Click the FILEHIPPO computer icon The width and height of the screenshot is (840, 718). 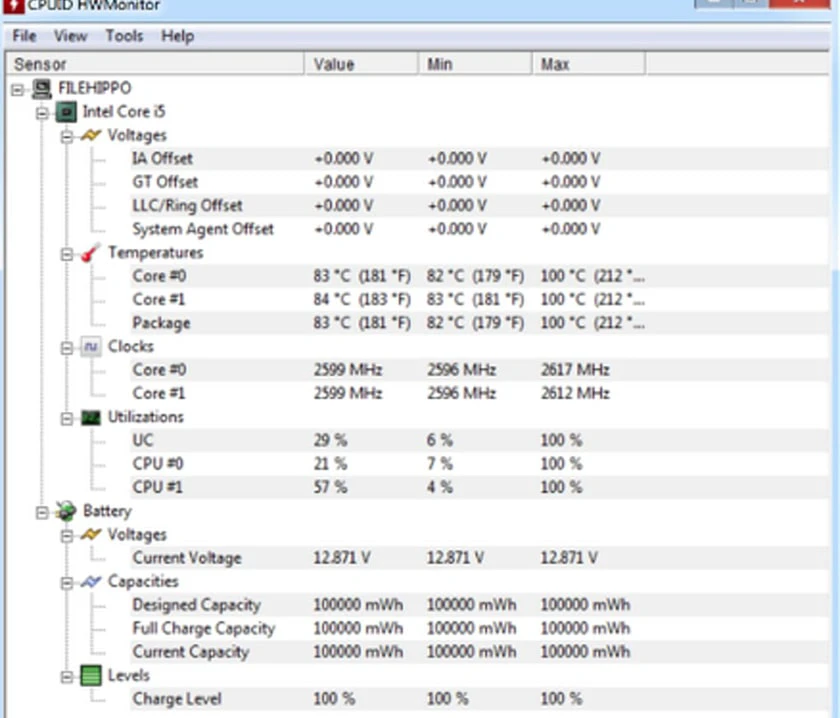[x=41, y=88]
